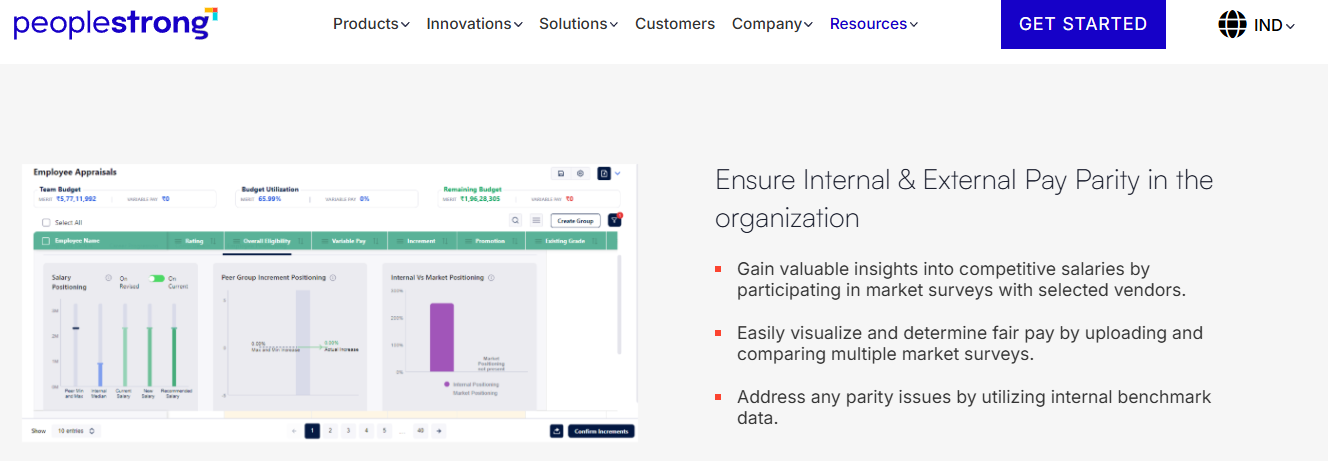Click the globe region icon
This screenshot has width=1328, height=461.
(x=1232, y=25)
